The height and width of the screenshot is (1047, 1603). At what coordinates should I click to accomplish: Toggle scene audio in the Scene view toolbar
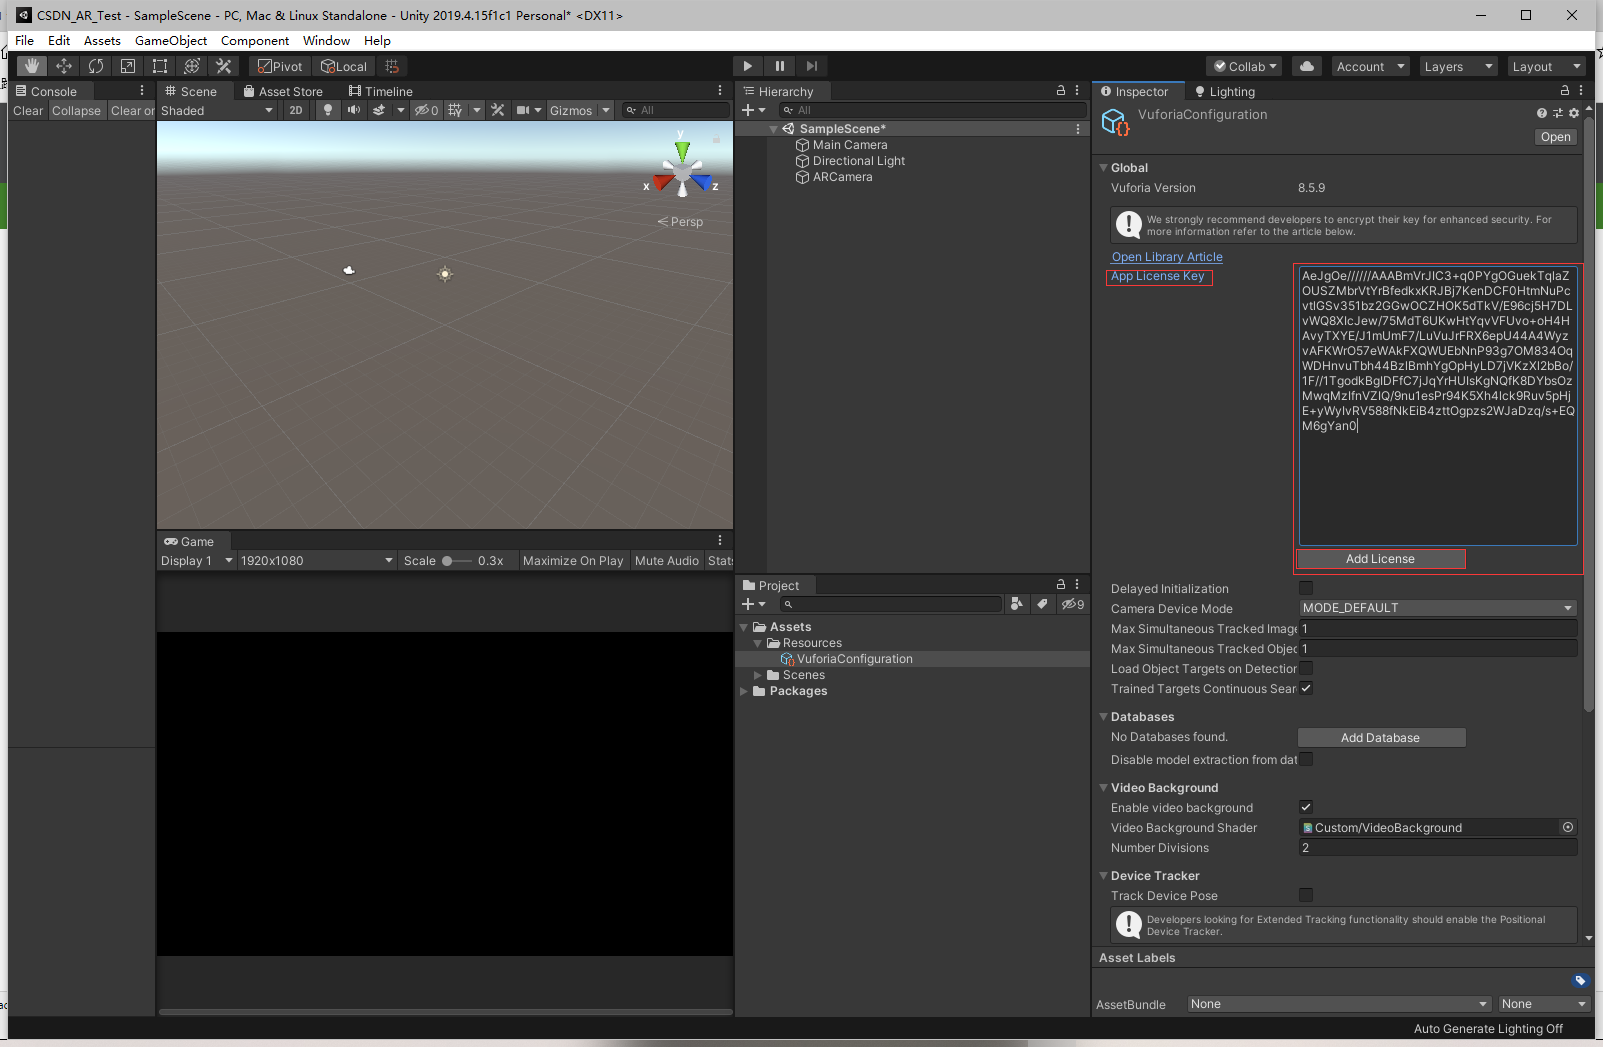[354, 110]
